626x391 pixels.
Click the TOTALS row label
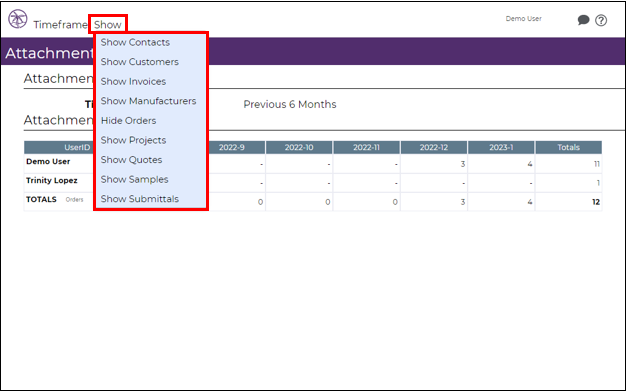41,199
